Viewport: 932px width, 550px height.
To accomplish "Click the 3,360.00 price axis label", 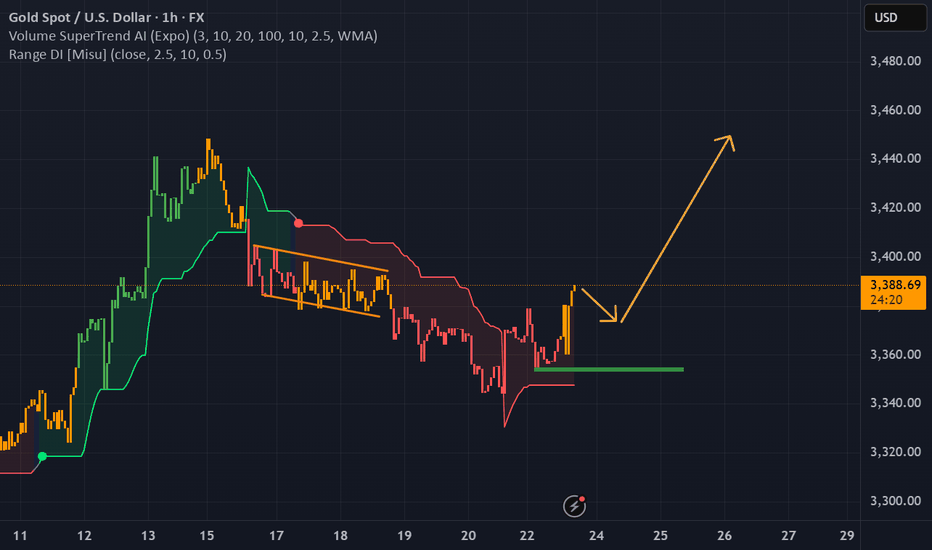I will (x=895, y=354).
